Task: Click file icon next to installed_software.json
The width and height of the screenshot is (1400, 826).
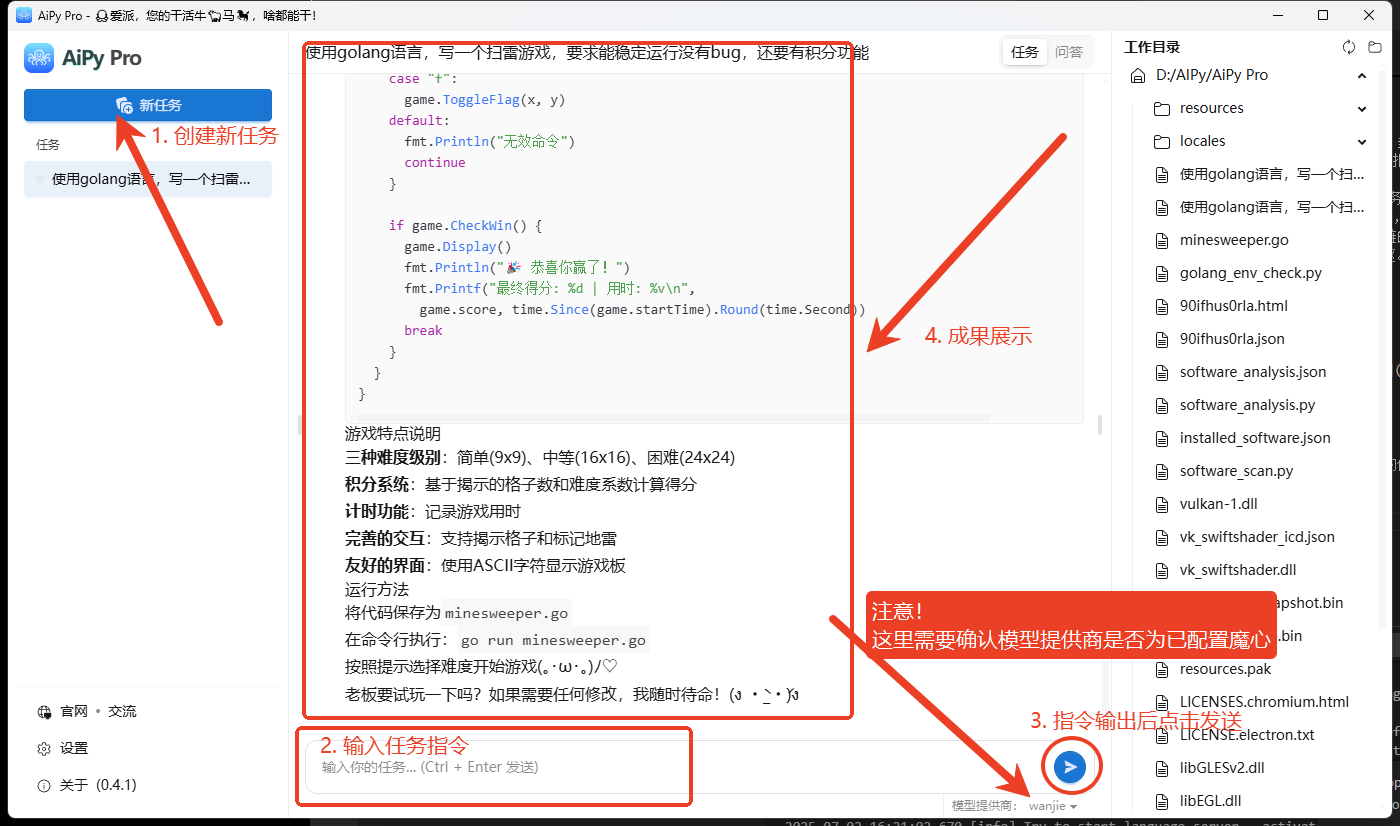Action: pyautogui.click(x=1161, y=438)
